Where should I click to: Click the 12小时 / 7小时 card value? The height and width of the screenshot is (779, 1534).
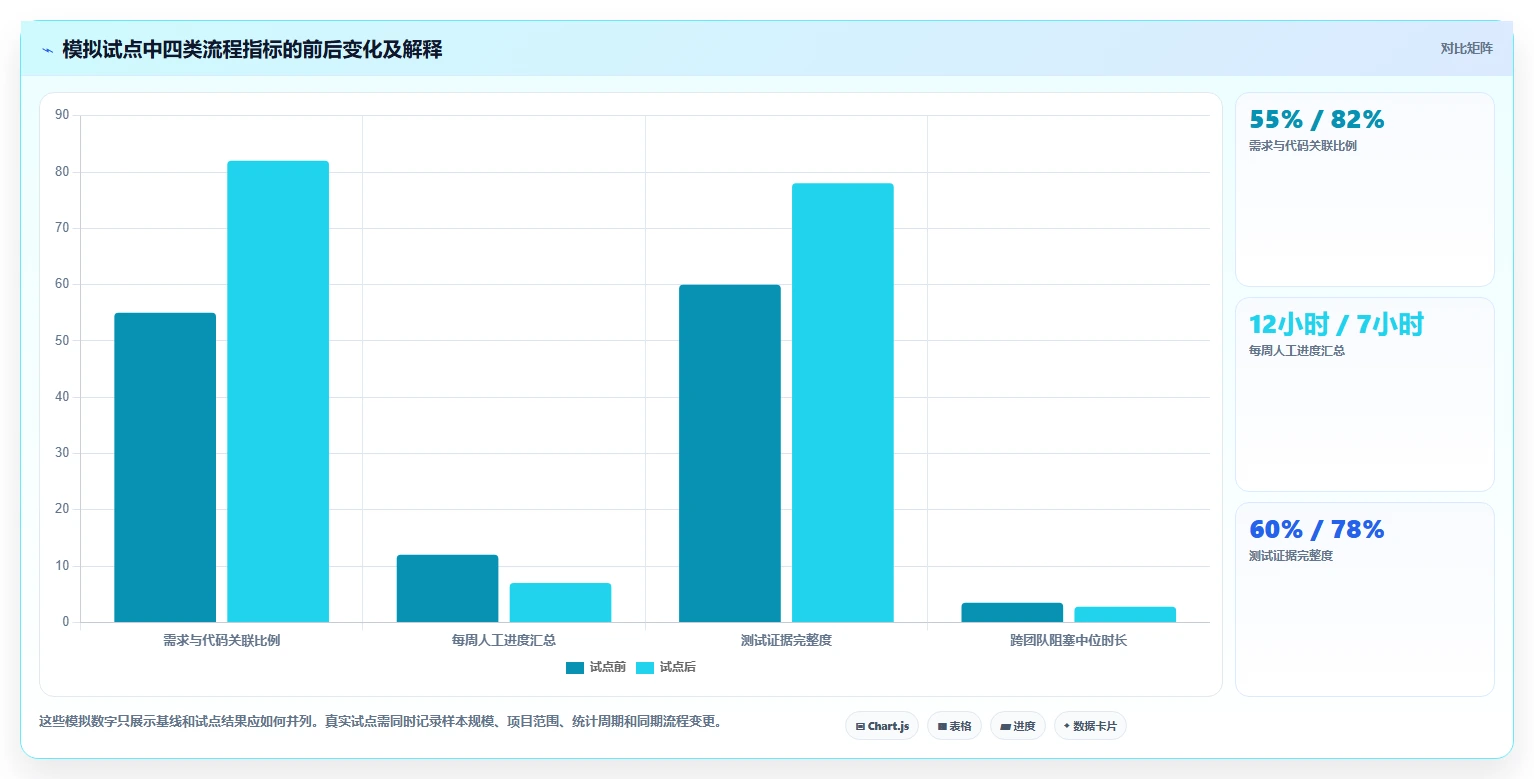click(x=1336, y=324)
